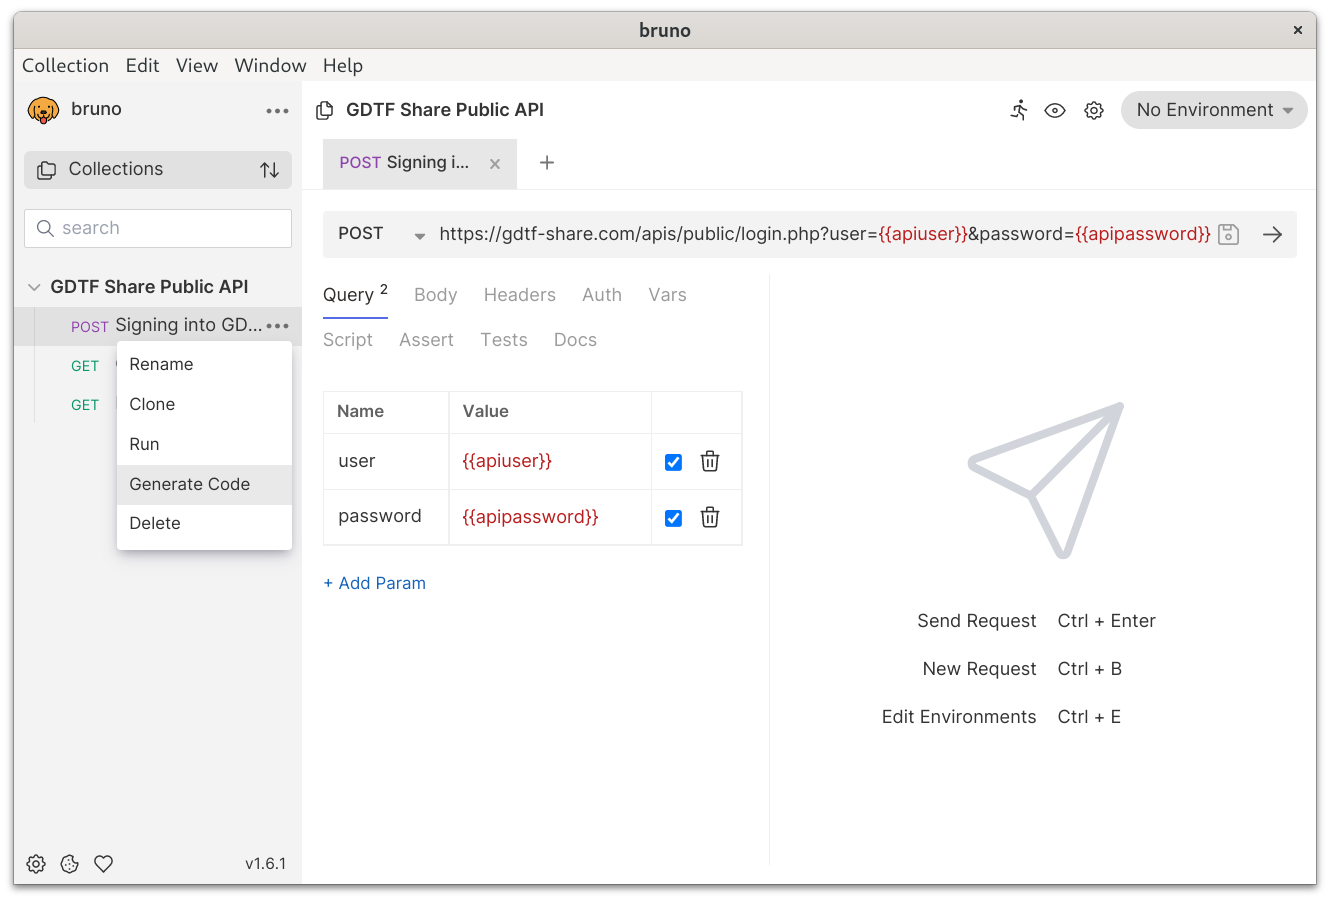Add a new request tab with the plus icon
Screen dimensions: 1330x901
(x=547, y=163)
